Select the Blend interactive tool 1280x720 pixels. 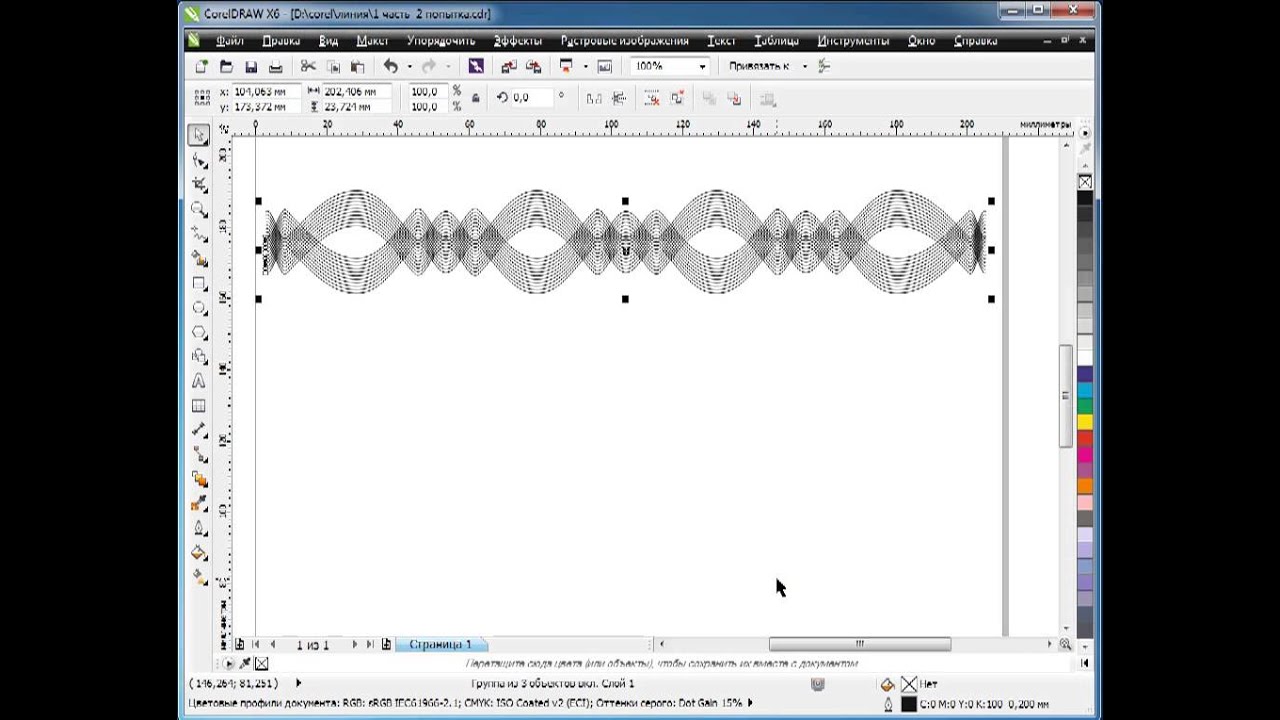pyautogui.click(x=200, y=479)
